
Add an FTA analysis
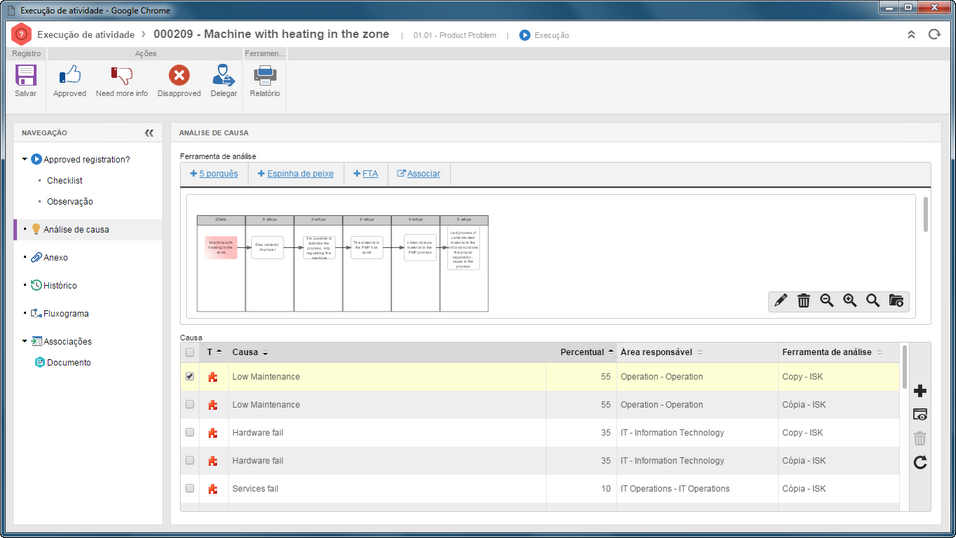tap(366, 174)
